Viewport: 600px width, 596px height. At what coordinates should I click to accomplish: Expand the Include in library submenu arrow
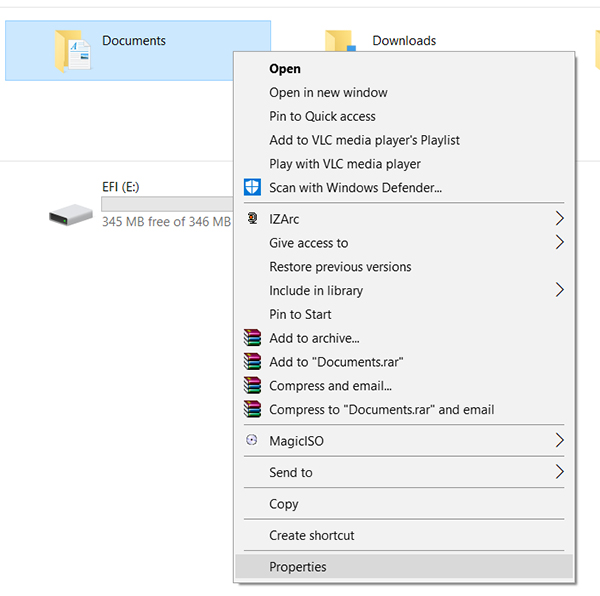pos(559,290)
